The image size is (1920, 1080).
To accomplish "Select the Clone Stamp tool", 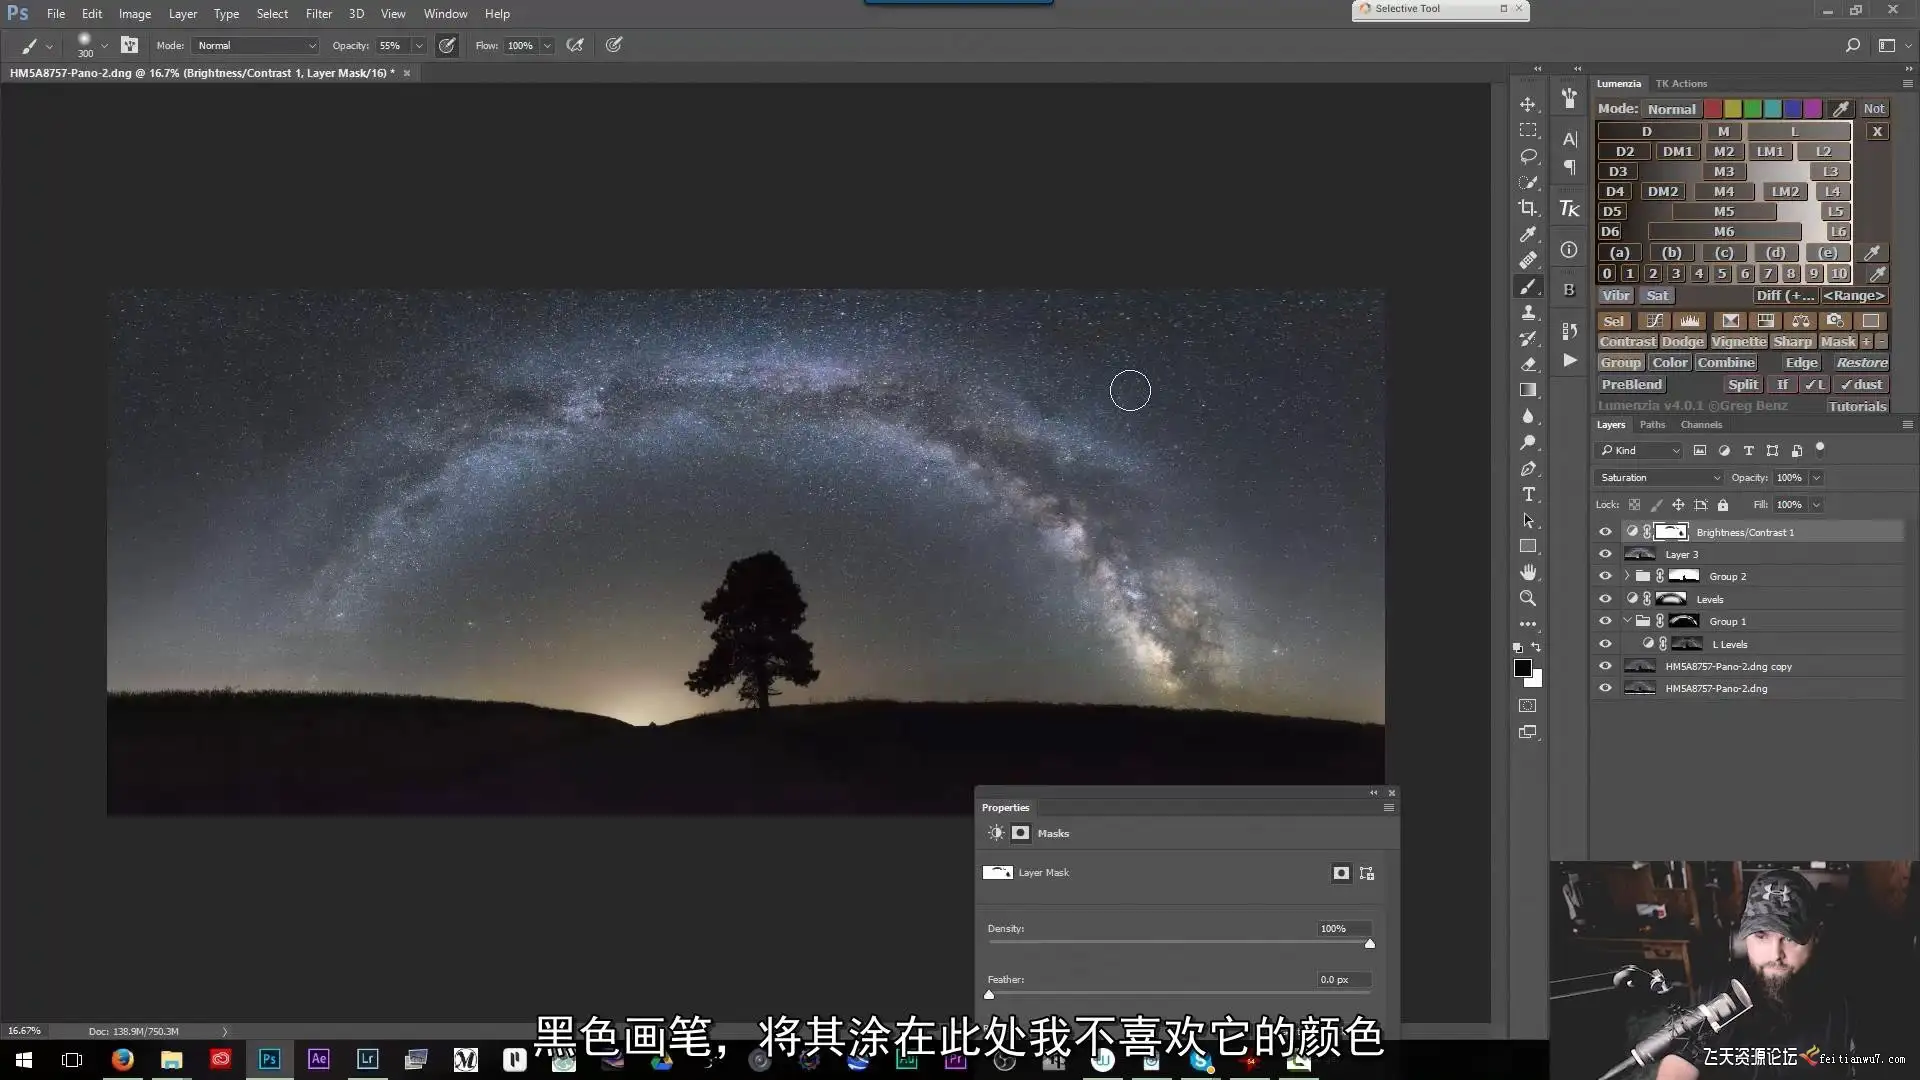I will [x=1528, y=313].
